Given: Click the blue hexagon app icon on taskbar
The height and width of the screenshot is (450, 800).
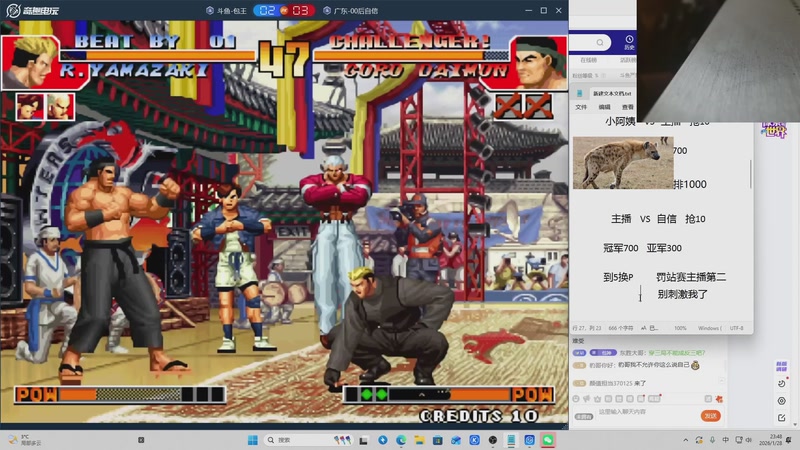Looking at the screenshot, I should [x=530, y=440].
